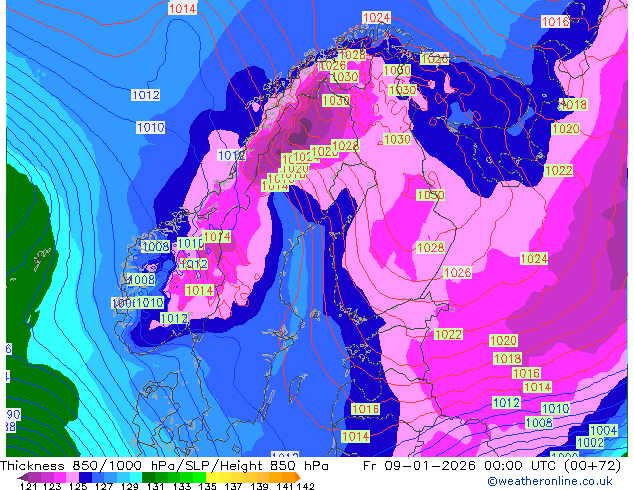The height and width of the screenshot is (490, 634).
Task: Click the legend value 135
Action: (x=207, y=486)
